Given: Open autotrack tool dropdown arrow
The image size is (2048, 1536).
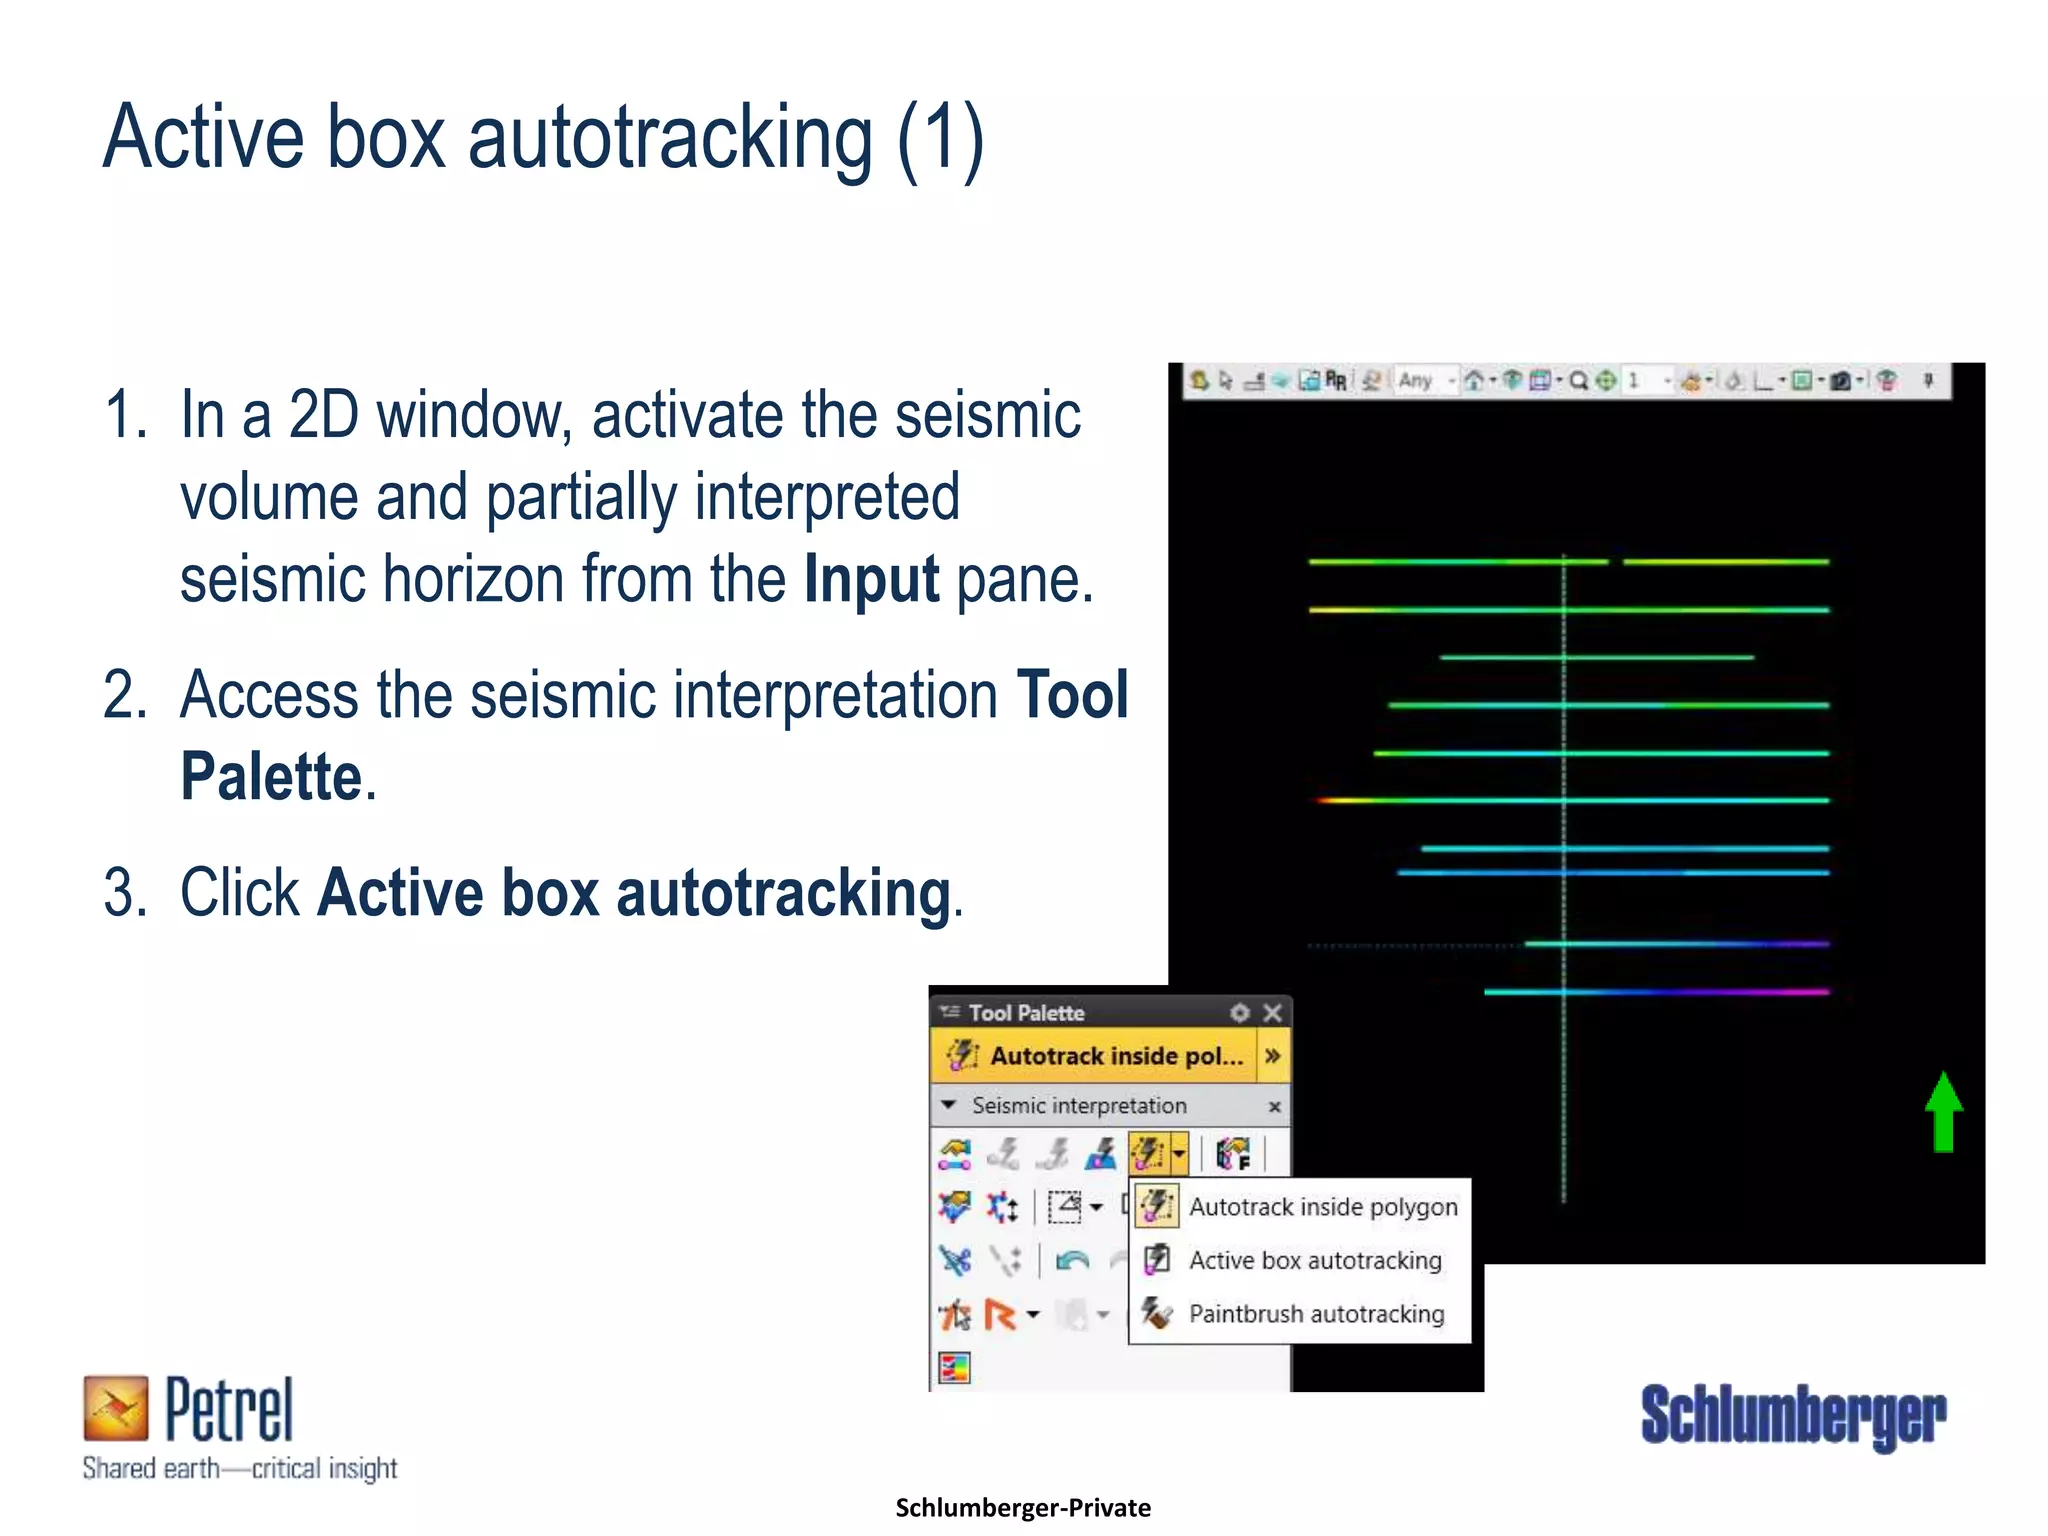Looking at the screenshot, I should [1180, 1155].
